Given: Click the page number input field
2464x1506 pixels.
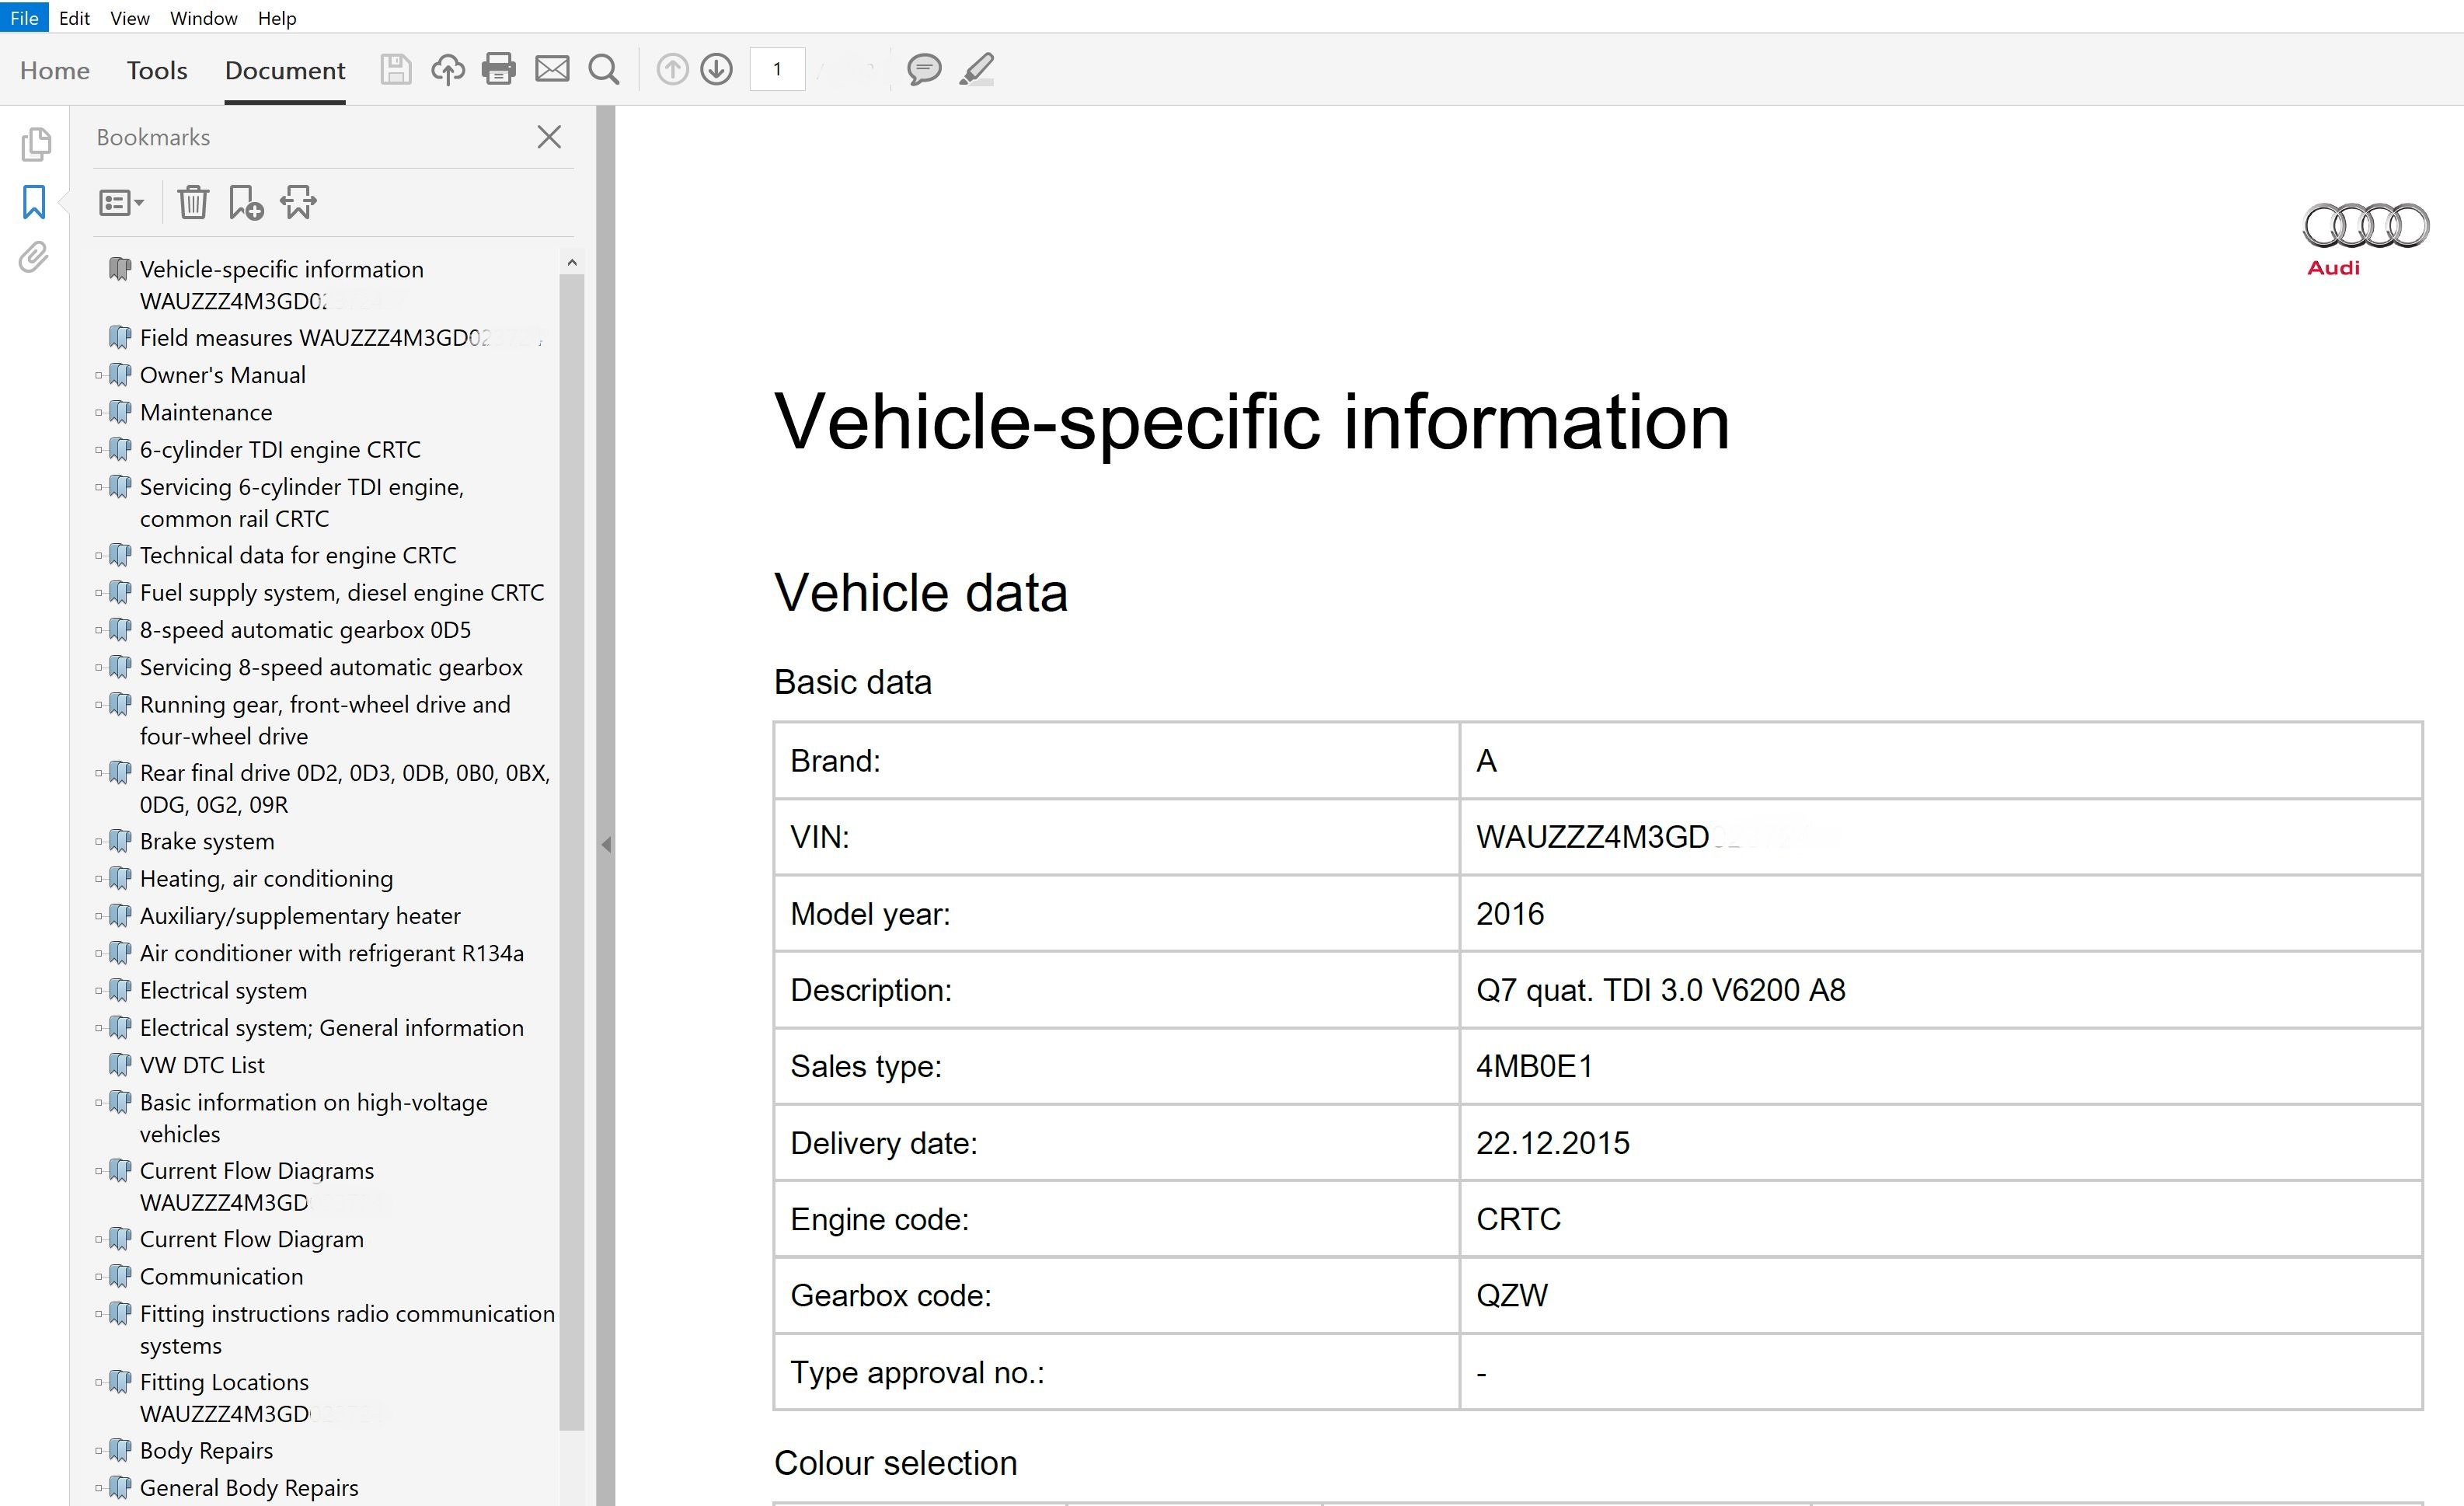Looking at the screenshot, I should tap(777, 69).
